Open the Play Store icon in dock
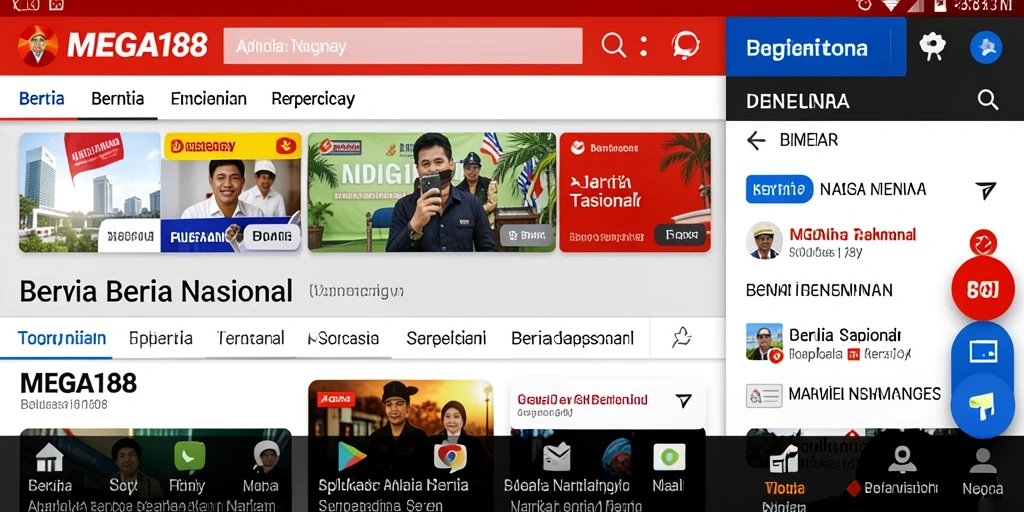 (351, 456)
